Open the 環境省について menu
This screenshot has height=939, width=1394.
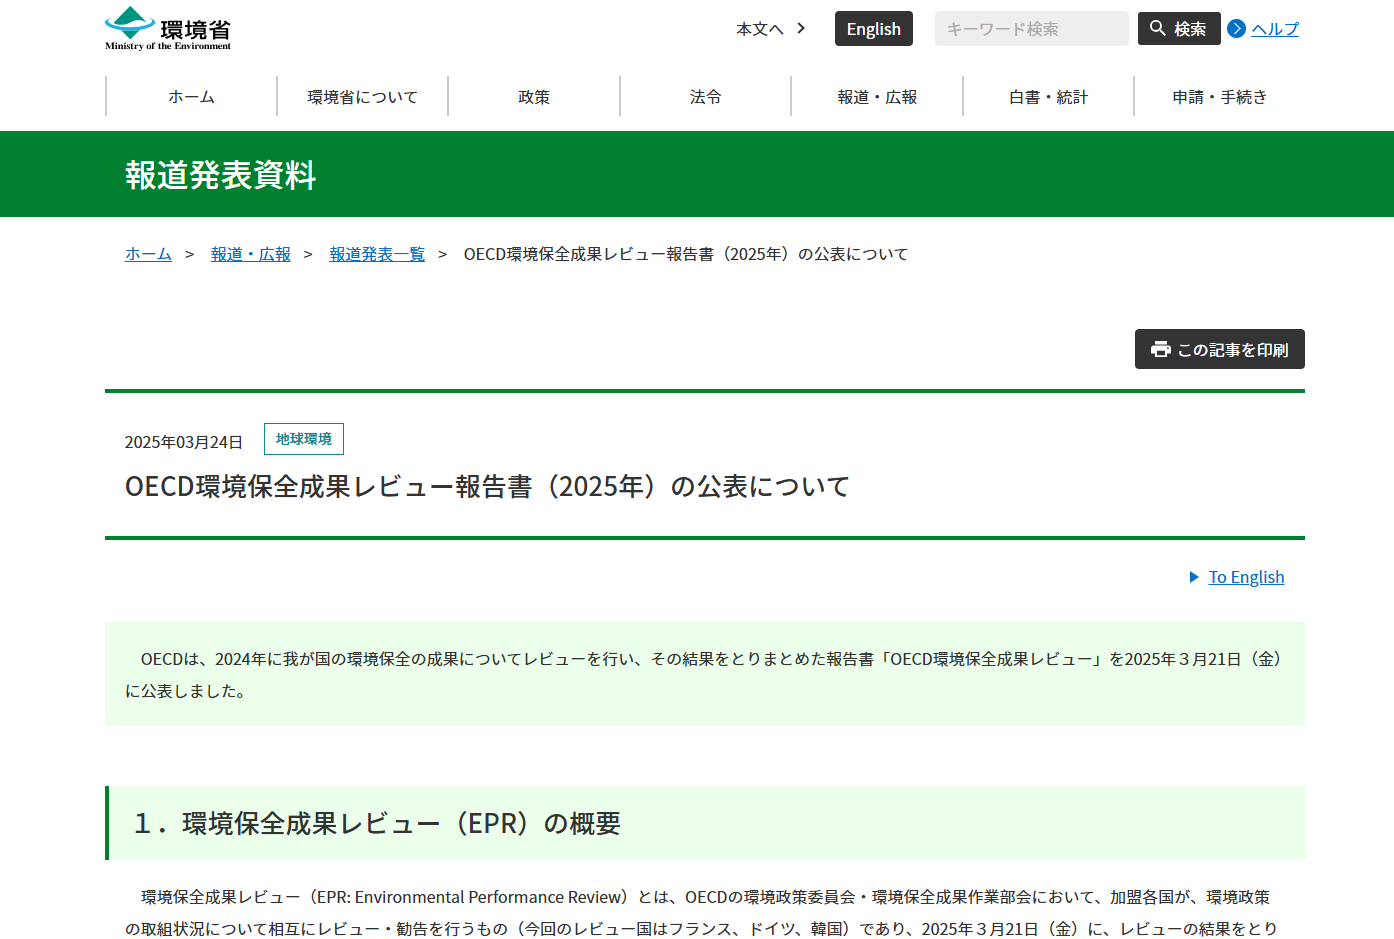362,97
